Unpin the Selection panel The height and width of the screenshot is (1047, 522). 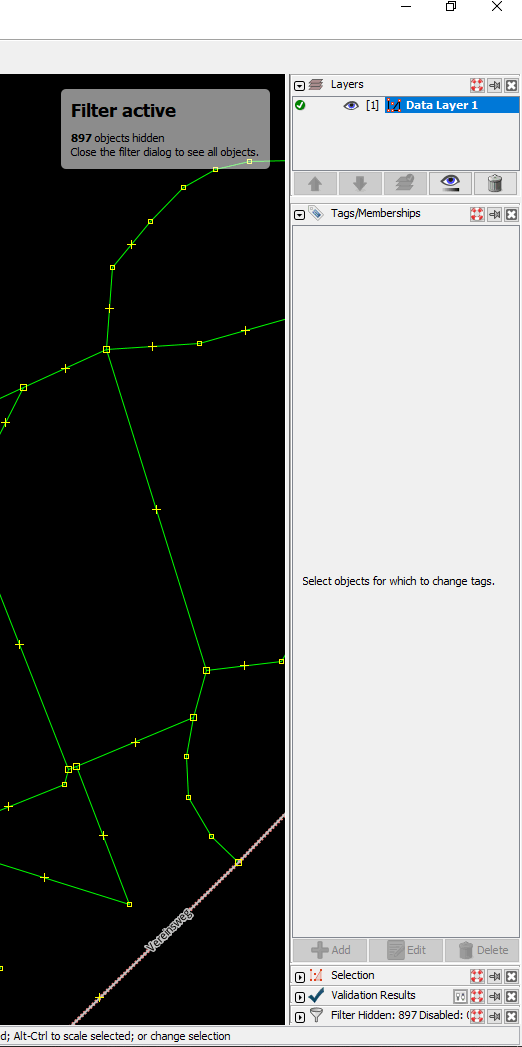(494, 977)
